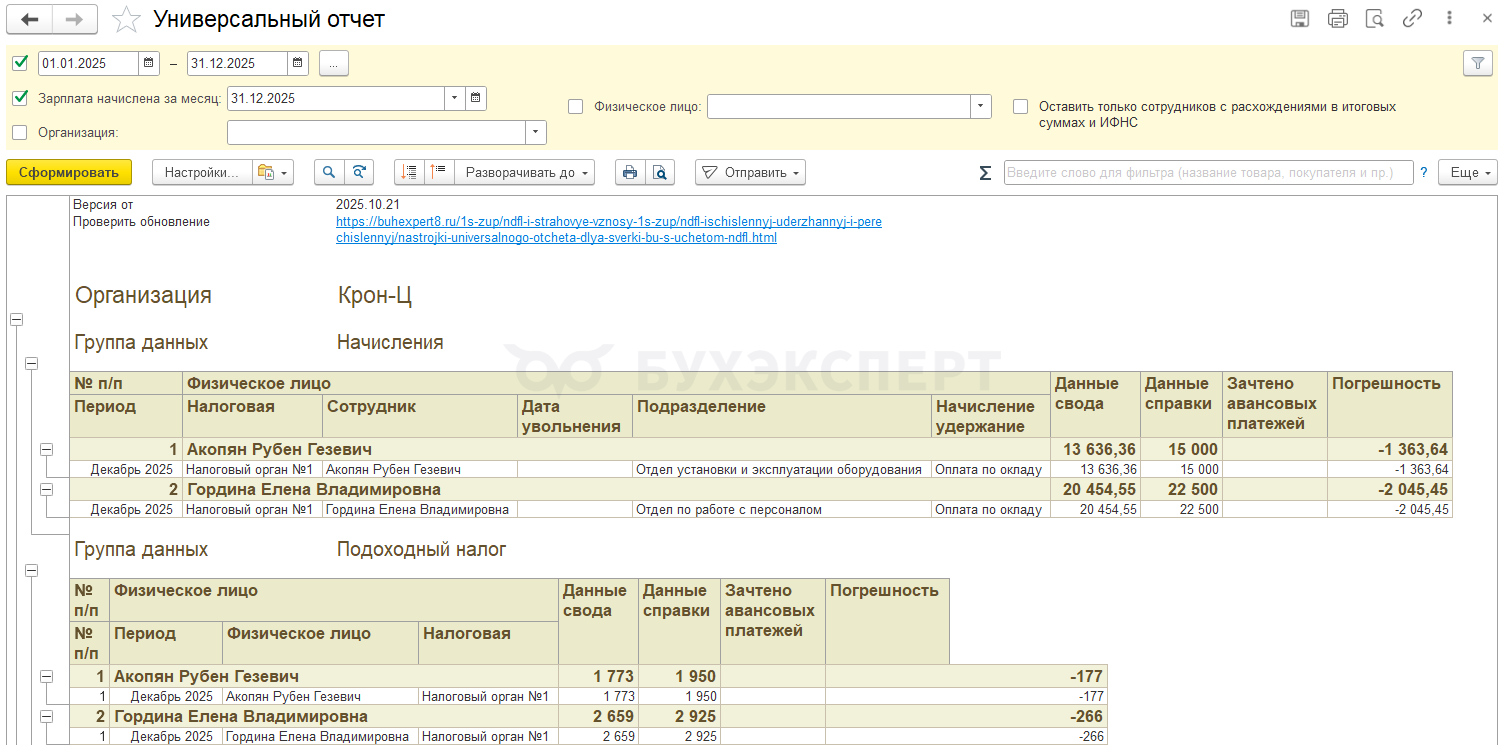Image resolution: width=1504 pixels, height=745 pixels.
Task: Open print preview icon in report toolbar
Action: click(x=660, y=173)
